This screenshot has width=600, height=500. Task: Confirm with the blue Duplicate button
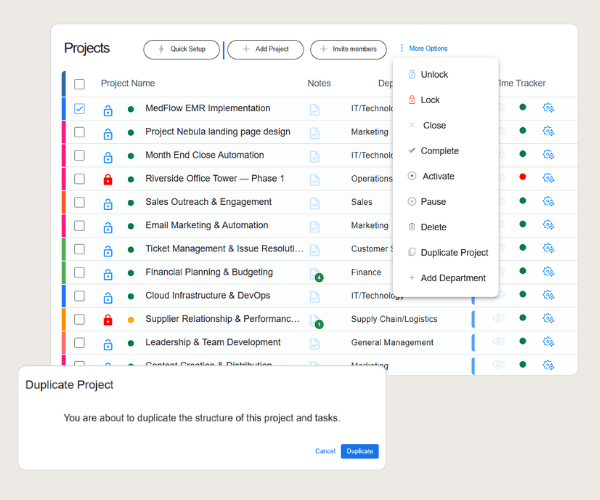click(x=360, y=451)
